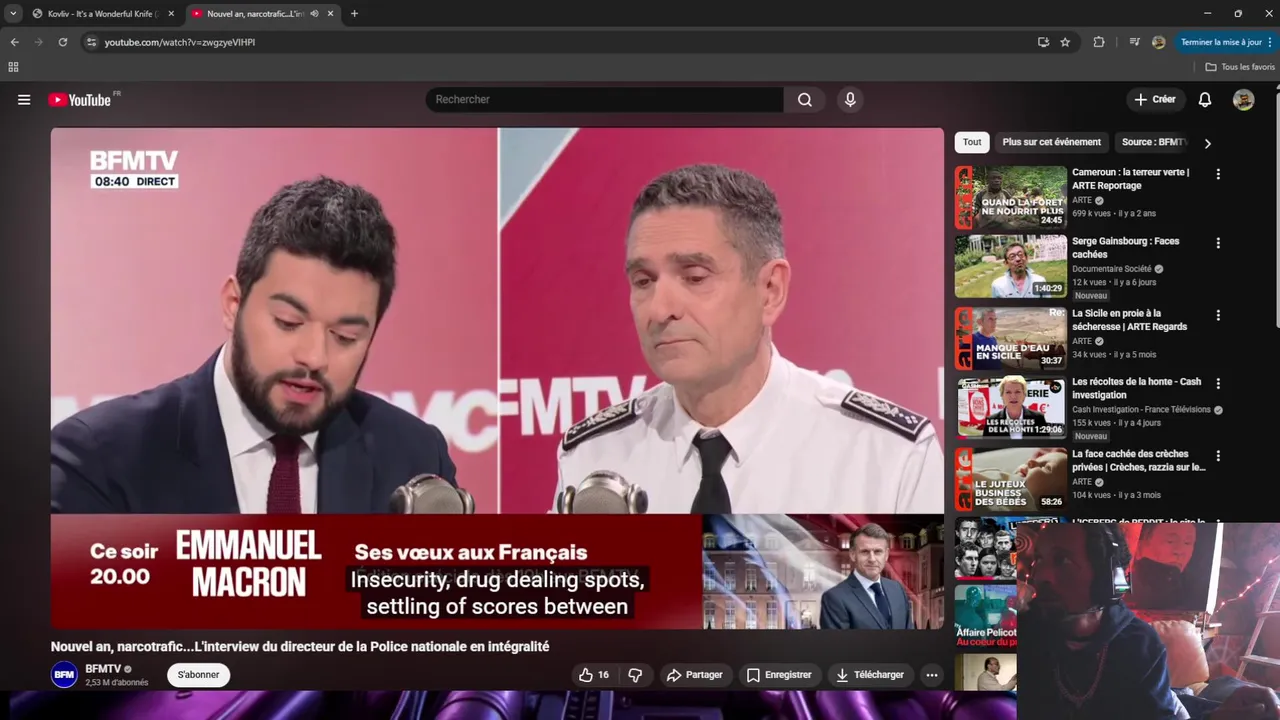Open La Sicile en proie thumbnail
This screenshot has height=720, width=1280.
1010,339
